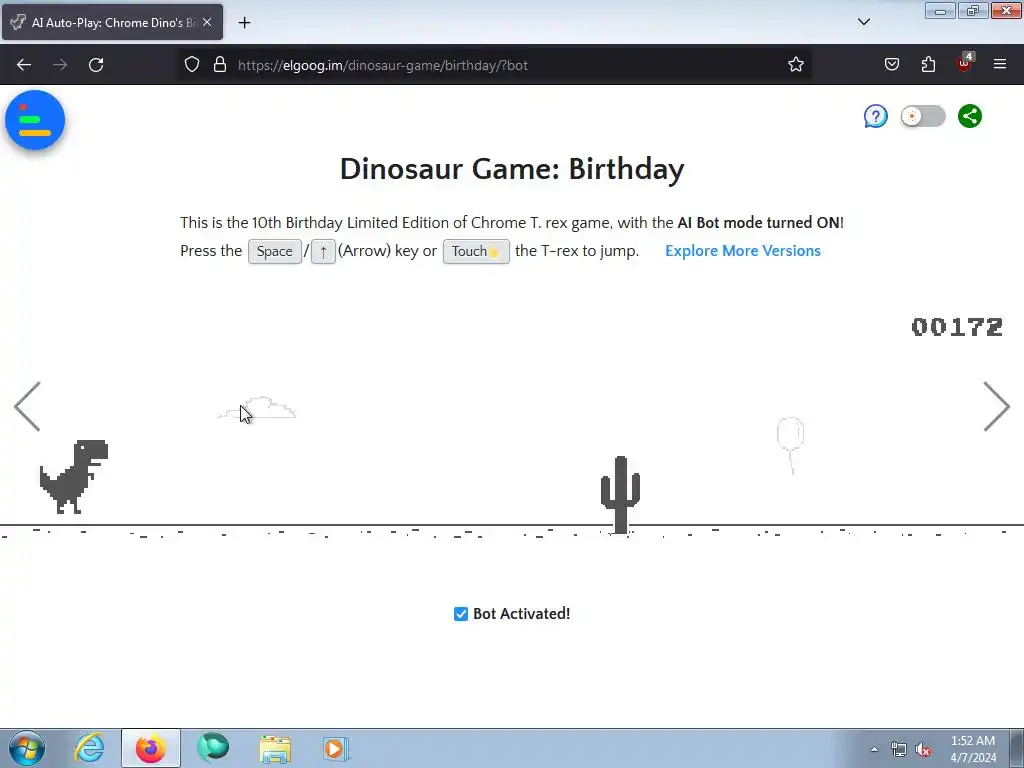Select the AI Auto-Play Chrome Dino tab
The height and width of the screenshot is (768, 1024).
pos(112,22)
